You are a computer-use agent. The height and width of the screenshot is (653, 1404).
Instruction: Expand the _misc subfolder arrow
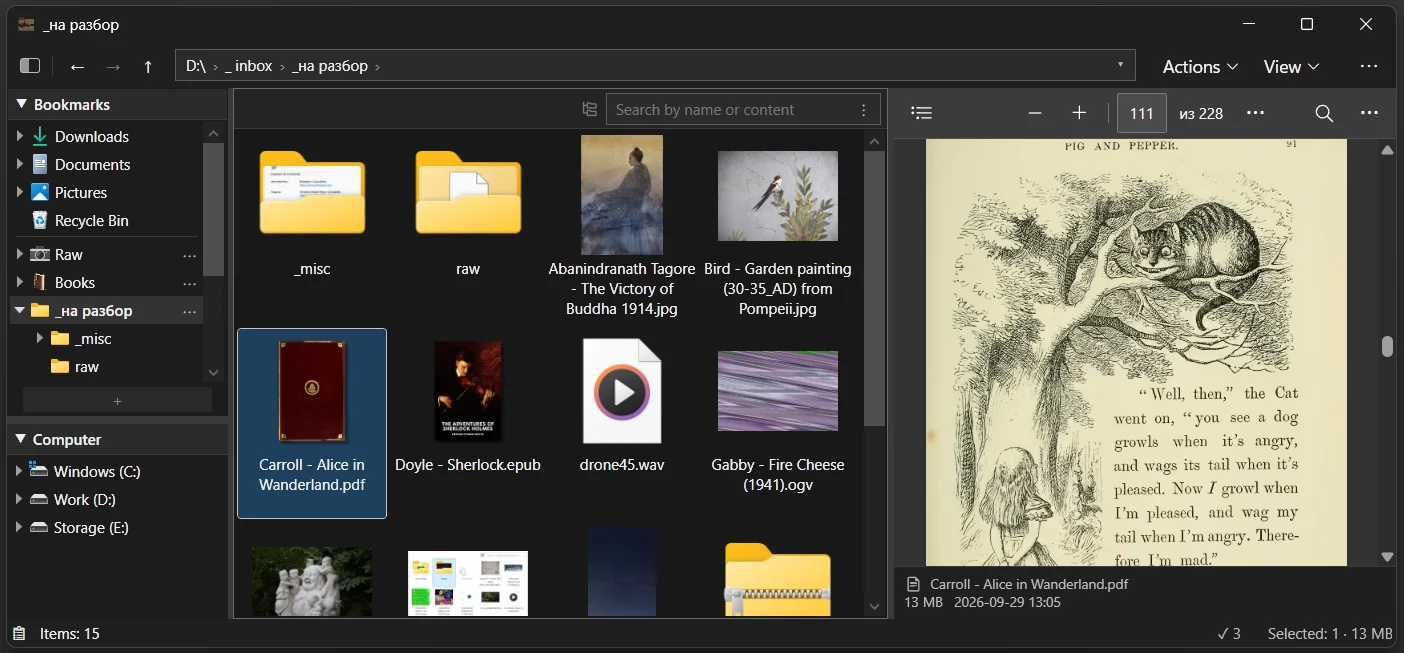pyautogui.click(x=40, y=338)
